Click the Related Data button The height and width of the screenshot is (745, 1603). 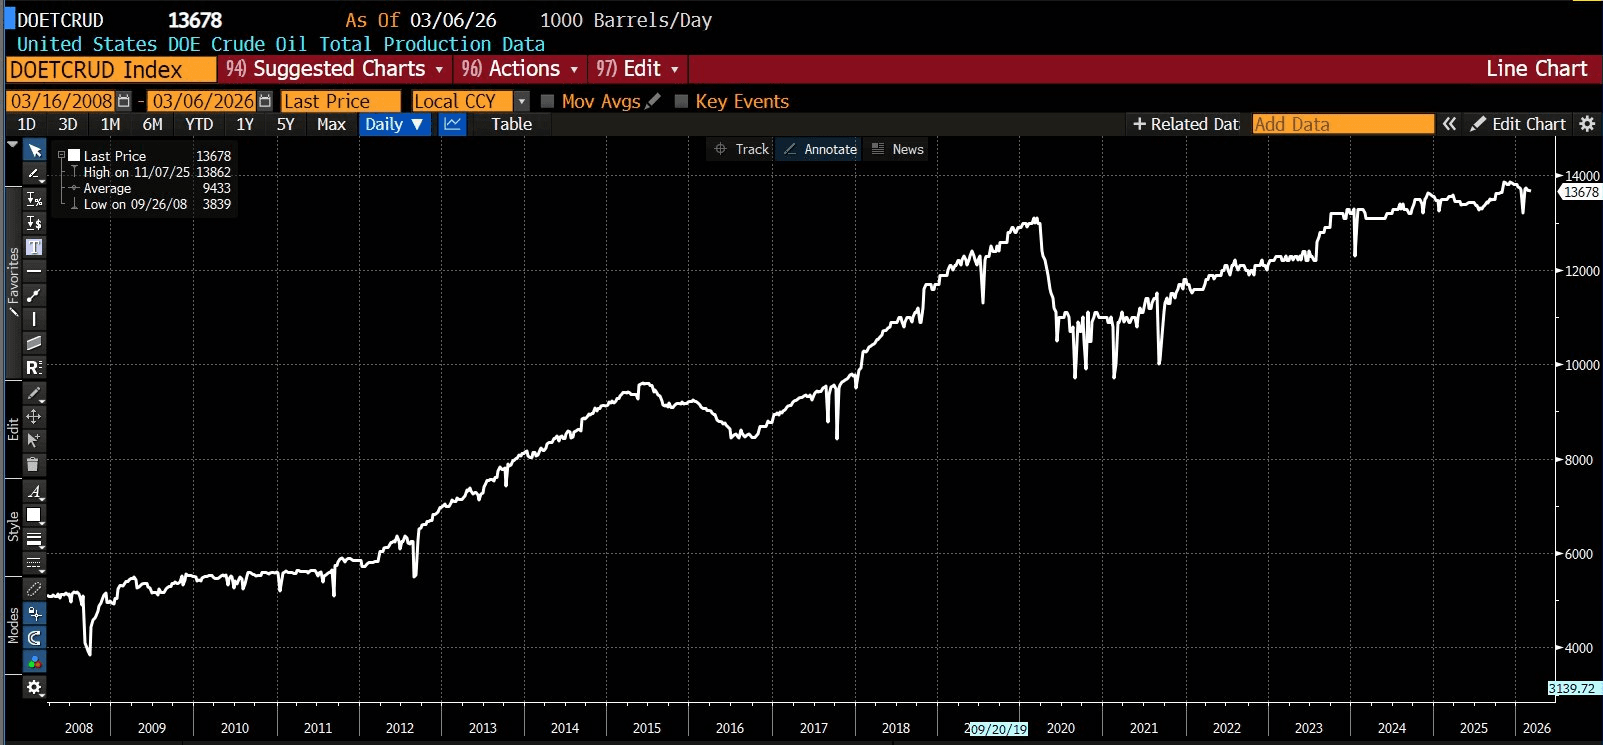[x=1186, y=124]
